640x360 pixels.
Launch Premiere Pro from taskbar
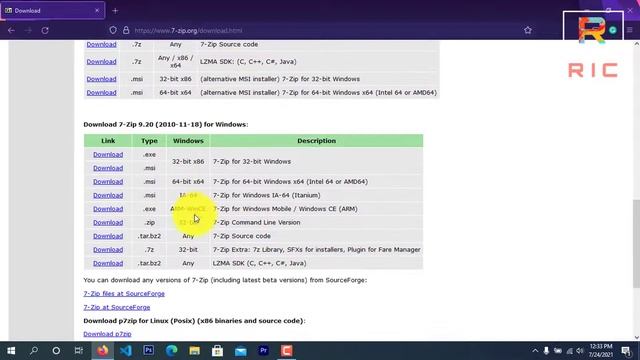263,351
